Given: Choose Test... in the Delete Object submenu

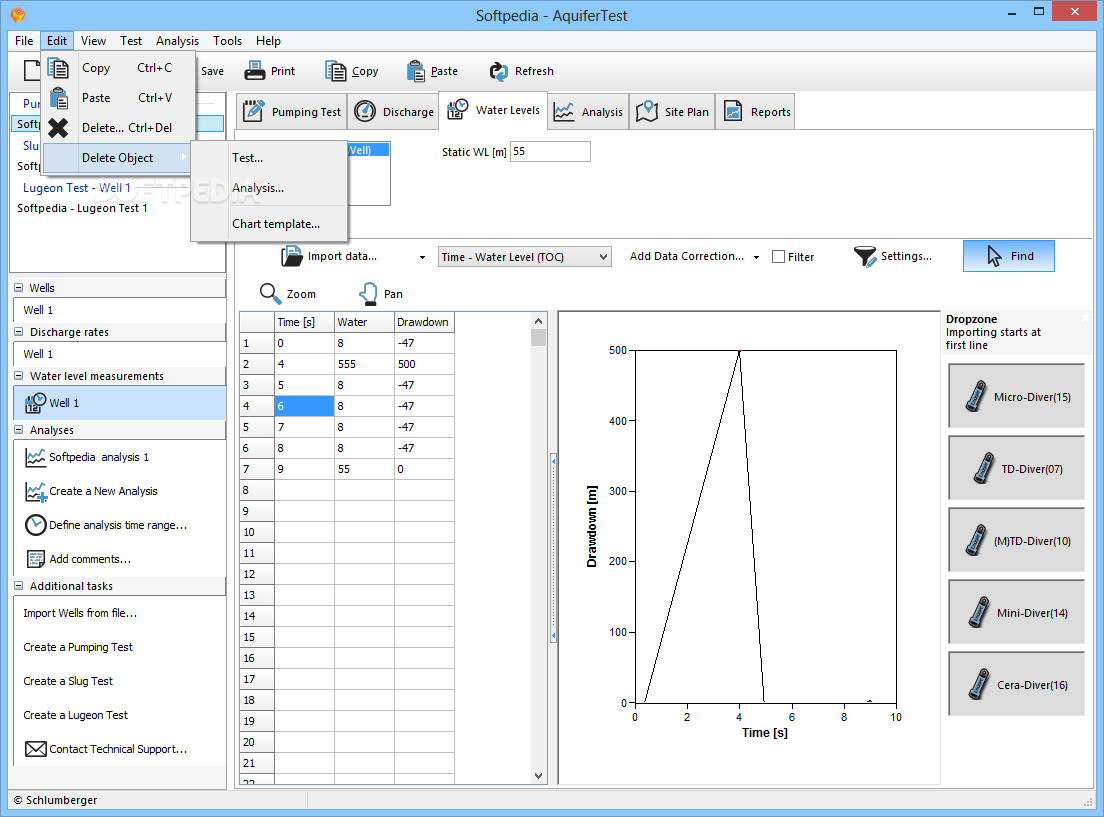Looking at the screenshot, I should pos(270,158).
